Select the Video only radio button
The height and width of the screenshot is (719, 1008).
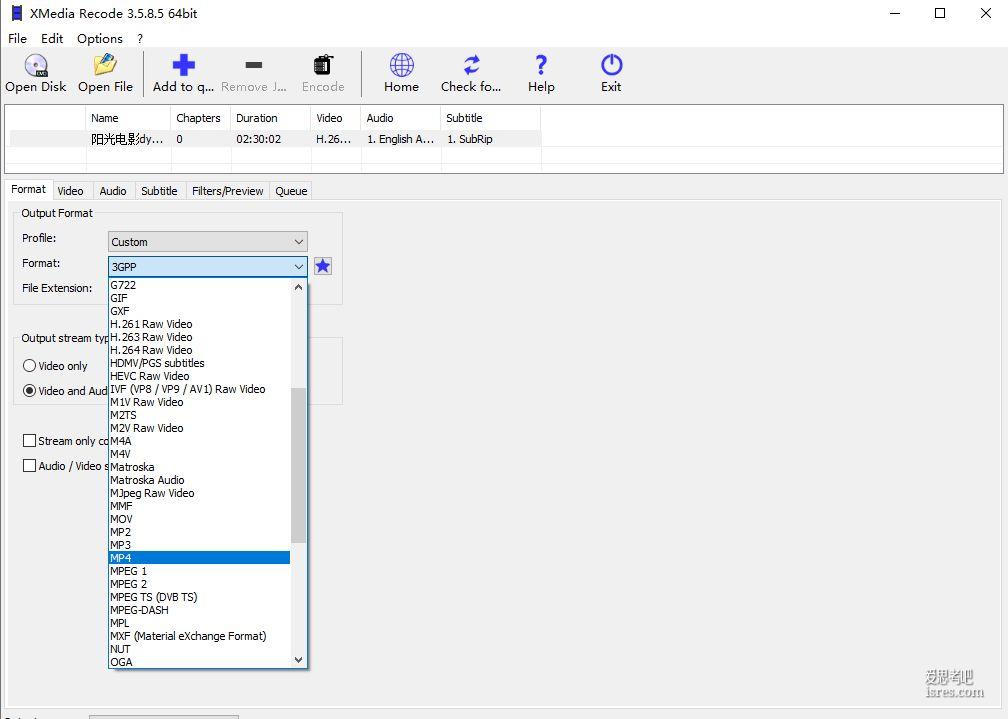(x=29, y=366)
